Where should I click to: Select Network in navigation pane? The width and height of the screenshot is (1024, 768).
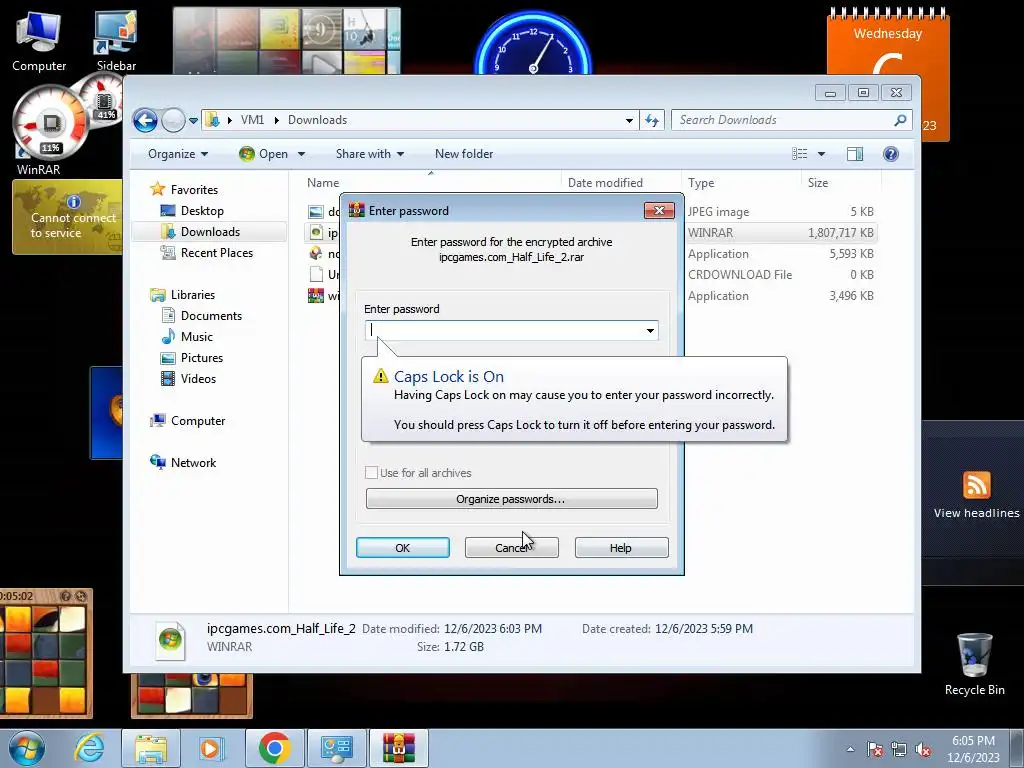193,462
